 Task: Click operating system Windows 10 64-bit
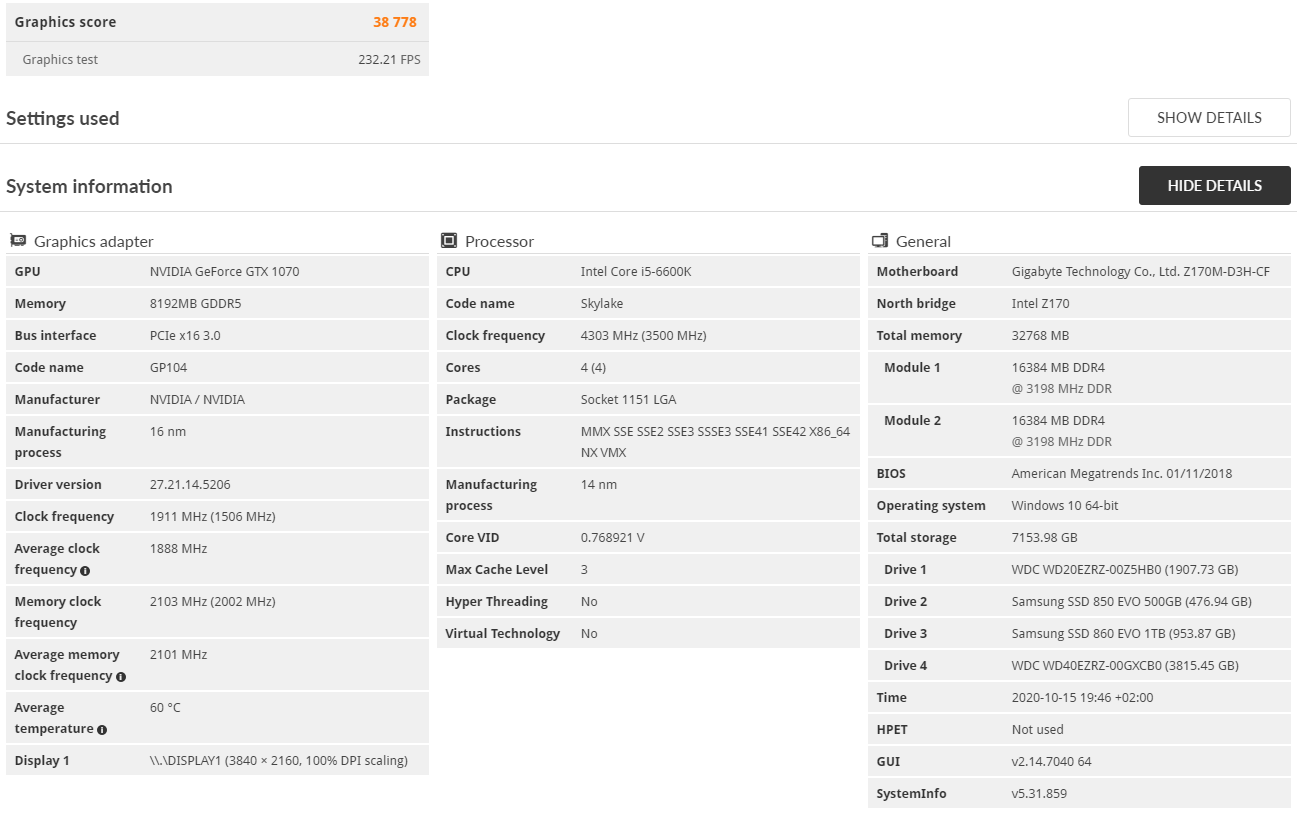(x=1065, y=505)
